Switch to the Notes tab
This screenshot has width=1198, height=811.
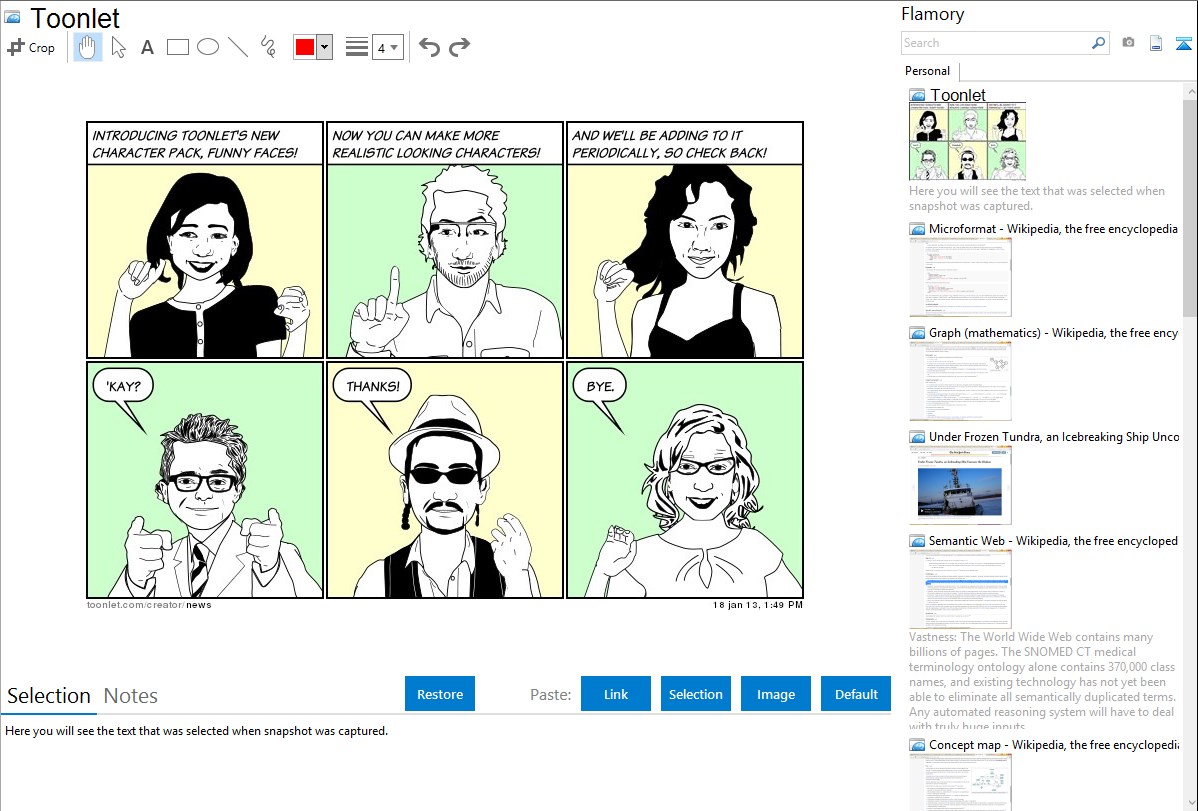coord(131,696)
